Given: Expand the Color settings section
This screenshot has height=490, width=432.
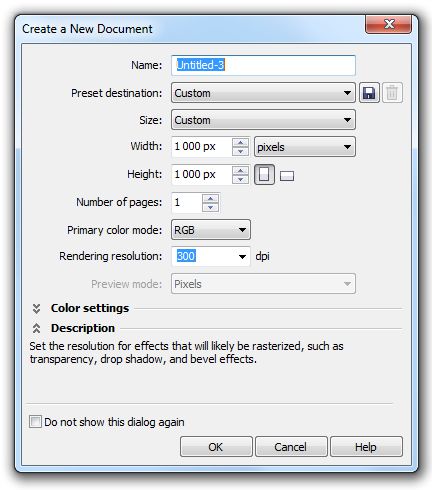Looking at the screenshot, I should point(36,308).
